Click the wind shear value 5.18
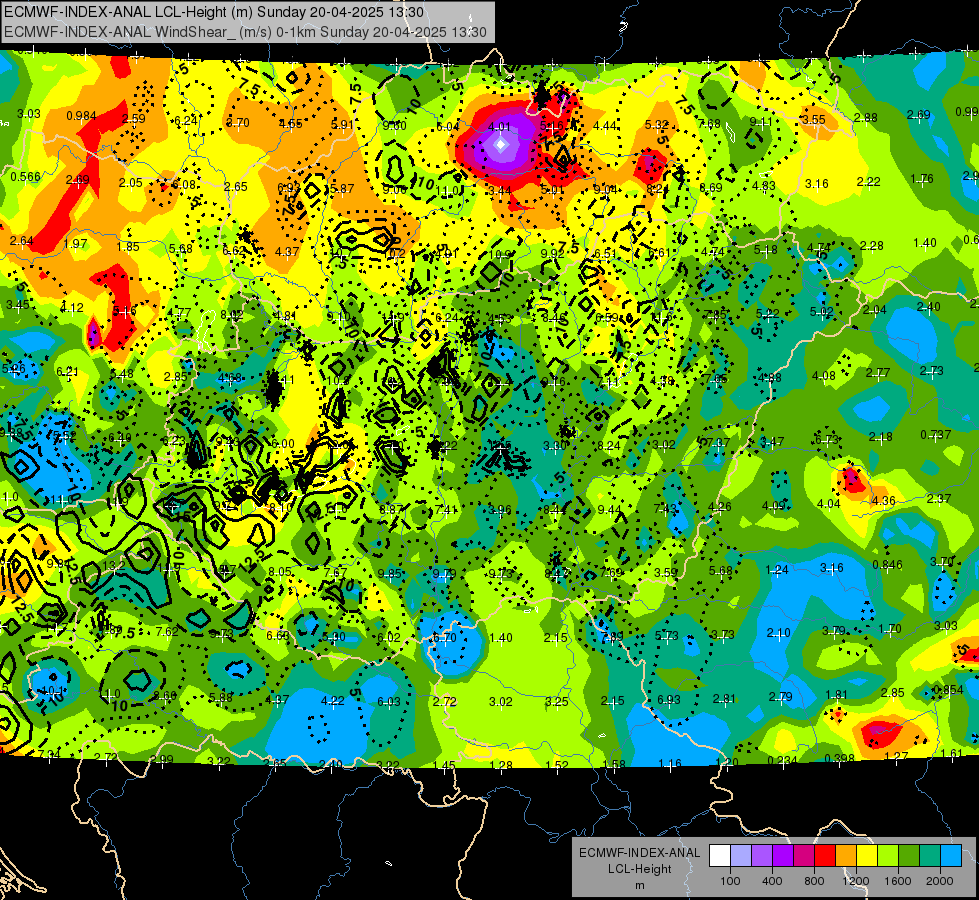Screen dimensions: 979x900 click(x=765, y=250)
